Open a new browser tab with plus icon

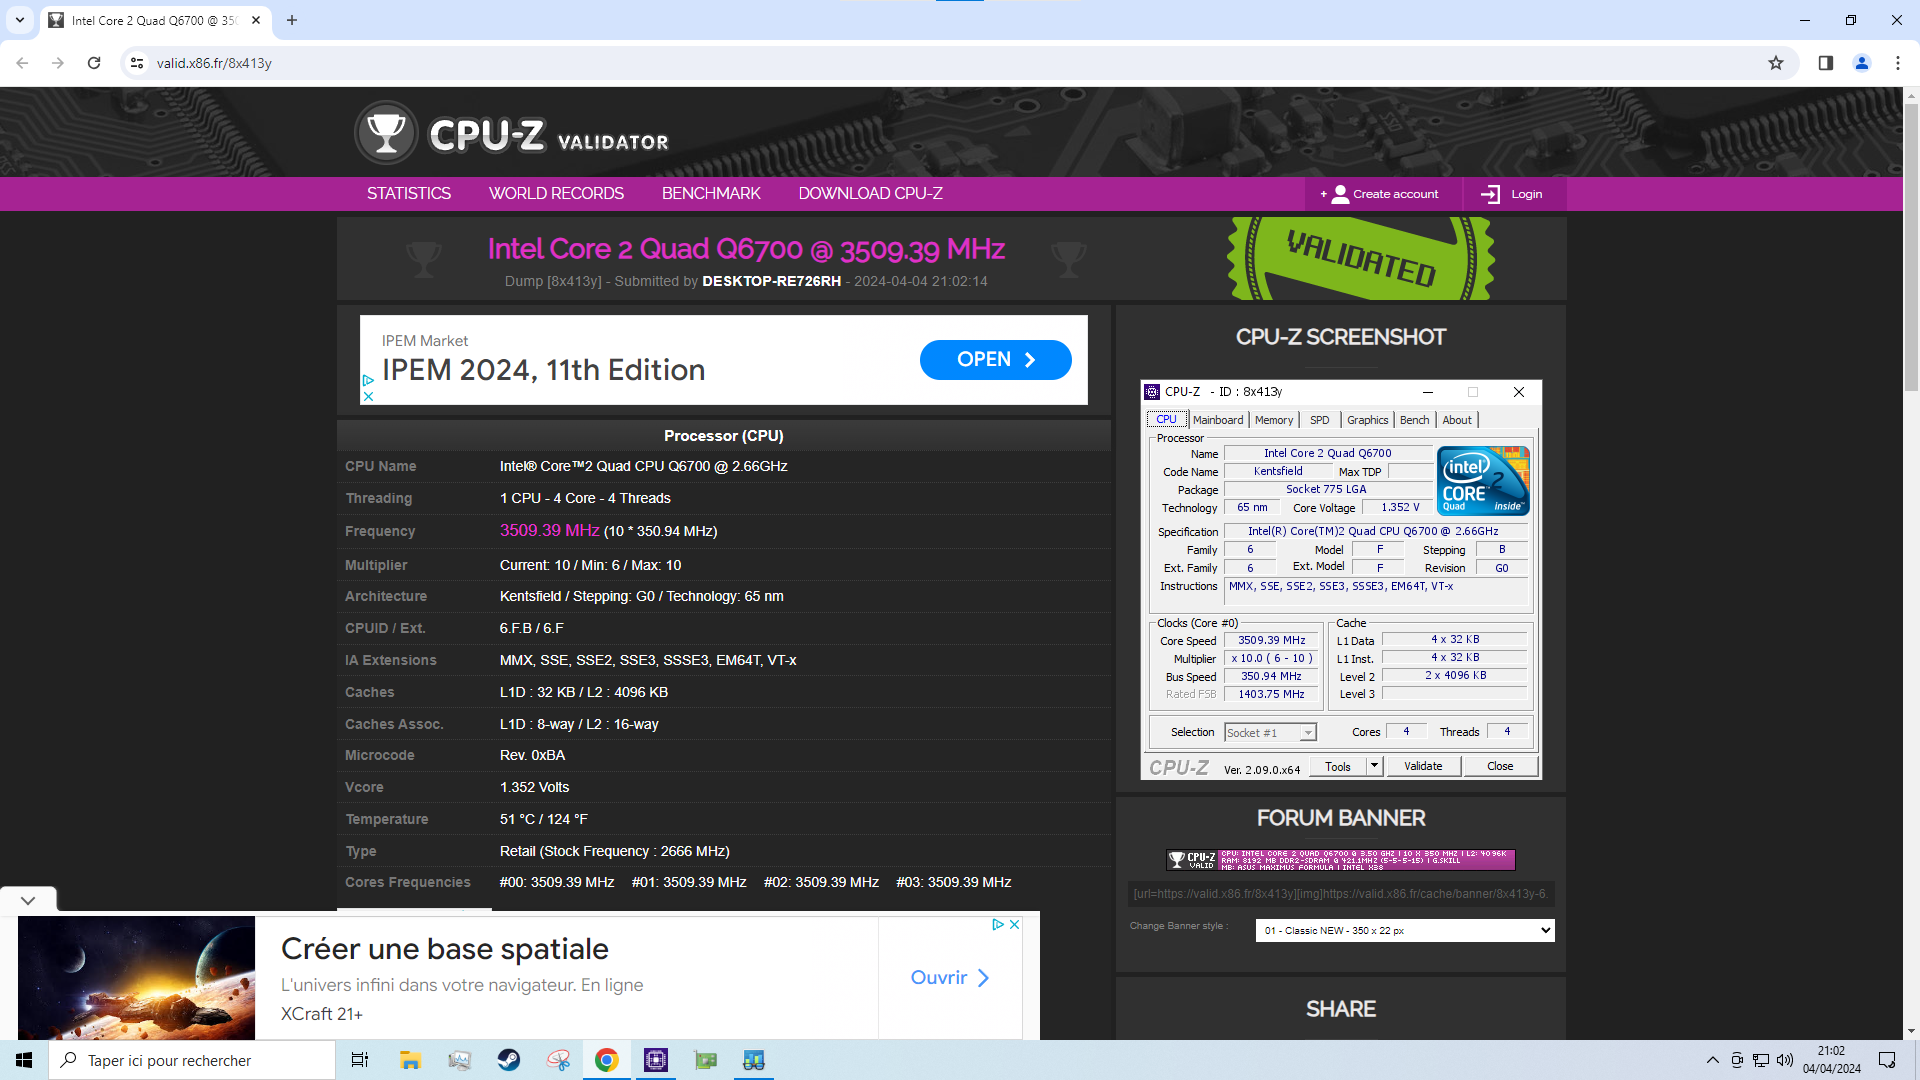click(x=292, y=20)
